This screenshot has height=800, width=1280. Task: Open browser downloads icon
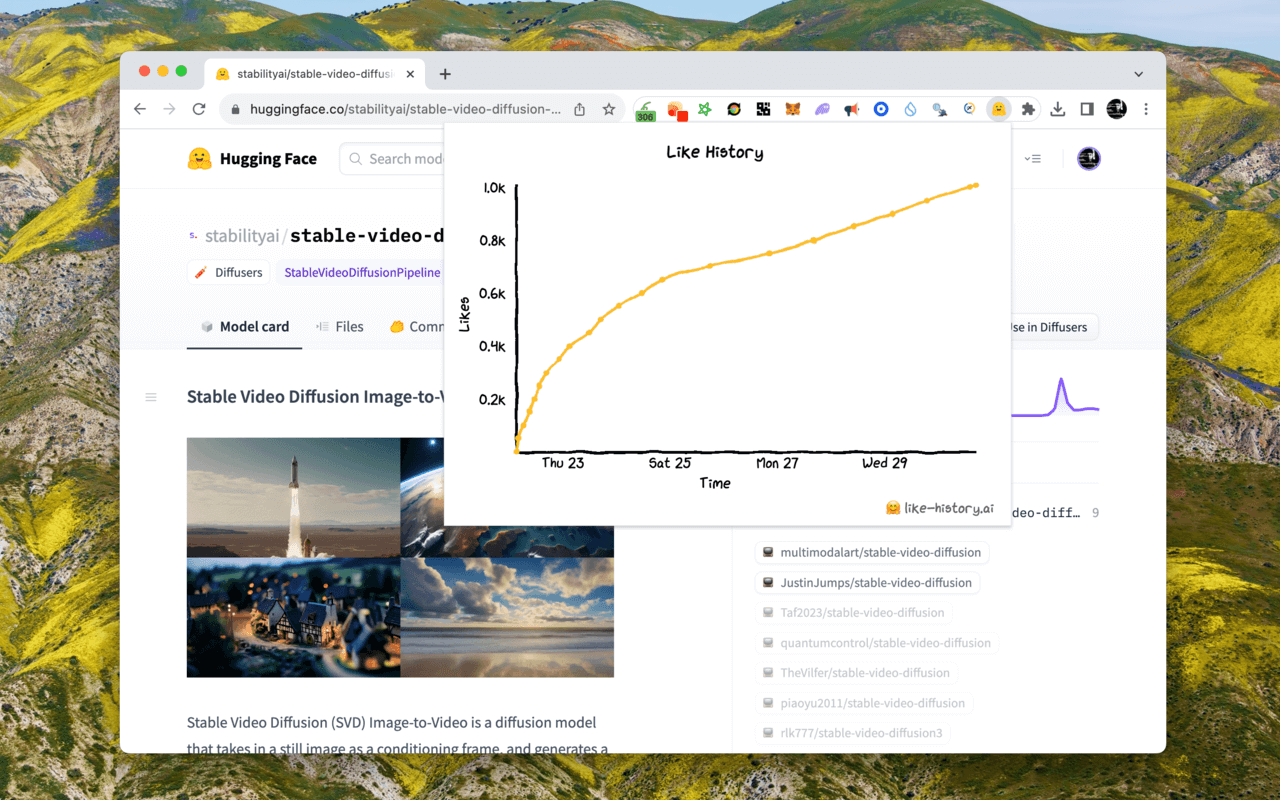[1057, 109]
